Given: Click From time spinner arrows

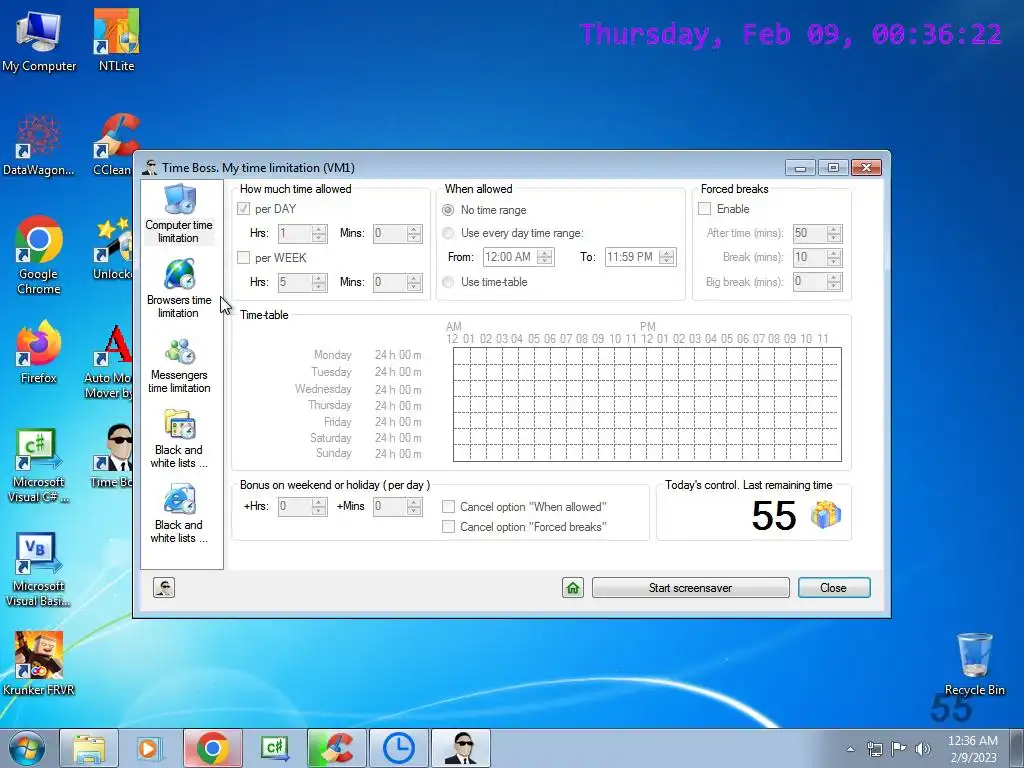Looking at the screenshot, I should [545, 257].
